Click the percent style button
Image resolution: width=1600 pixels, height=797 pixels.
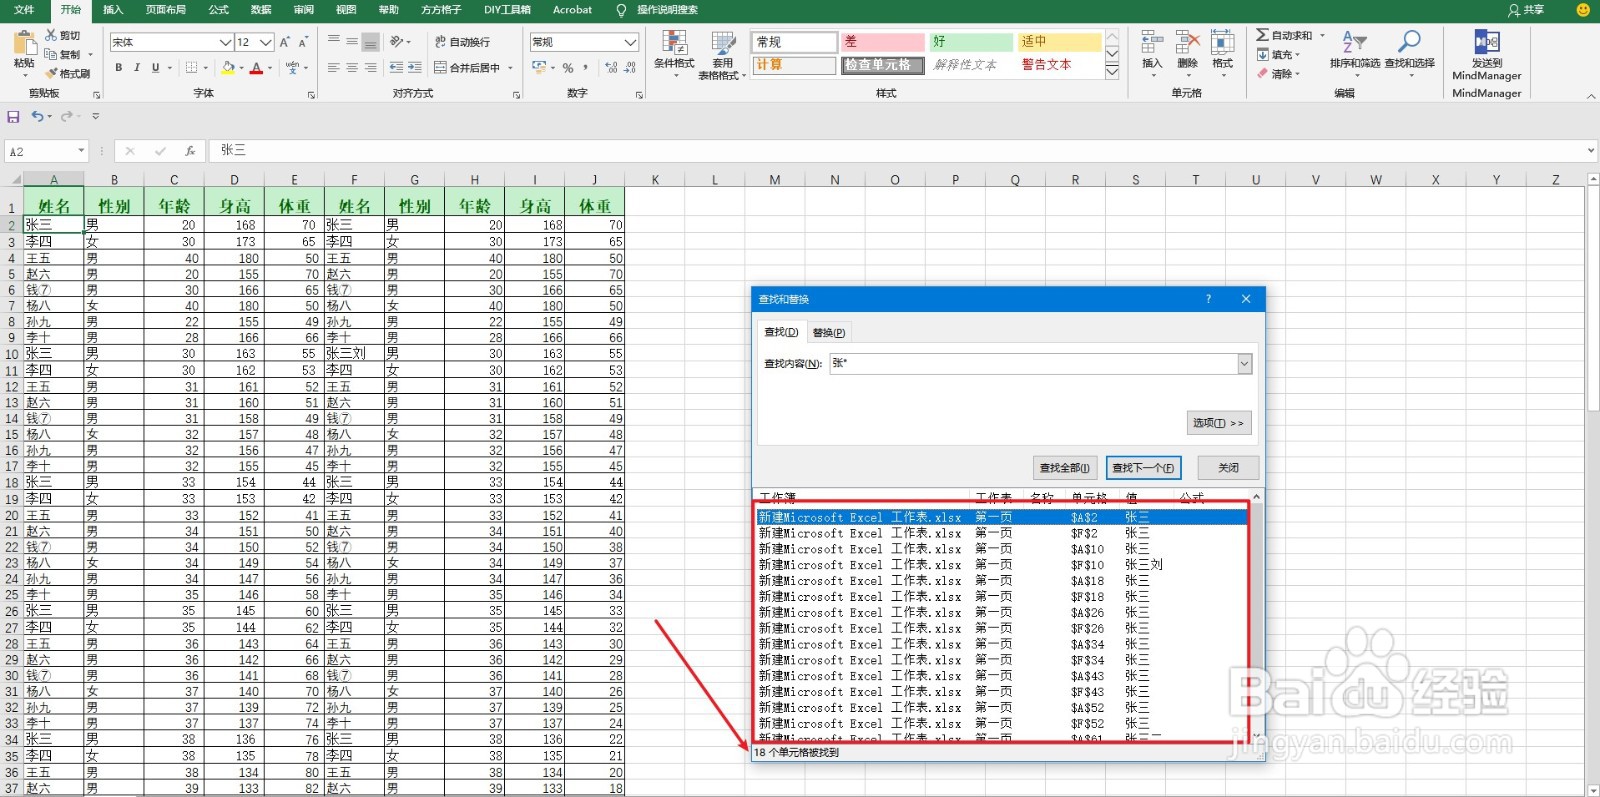click(x=568, y=68)
